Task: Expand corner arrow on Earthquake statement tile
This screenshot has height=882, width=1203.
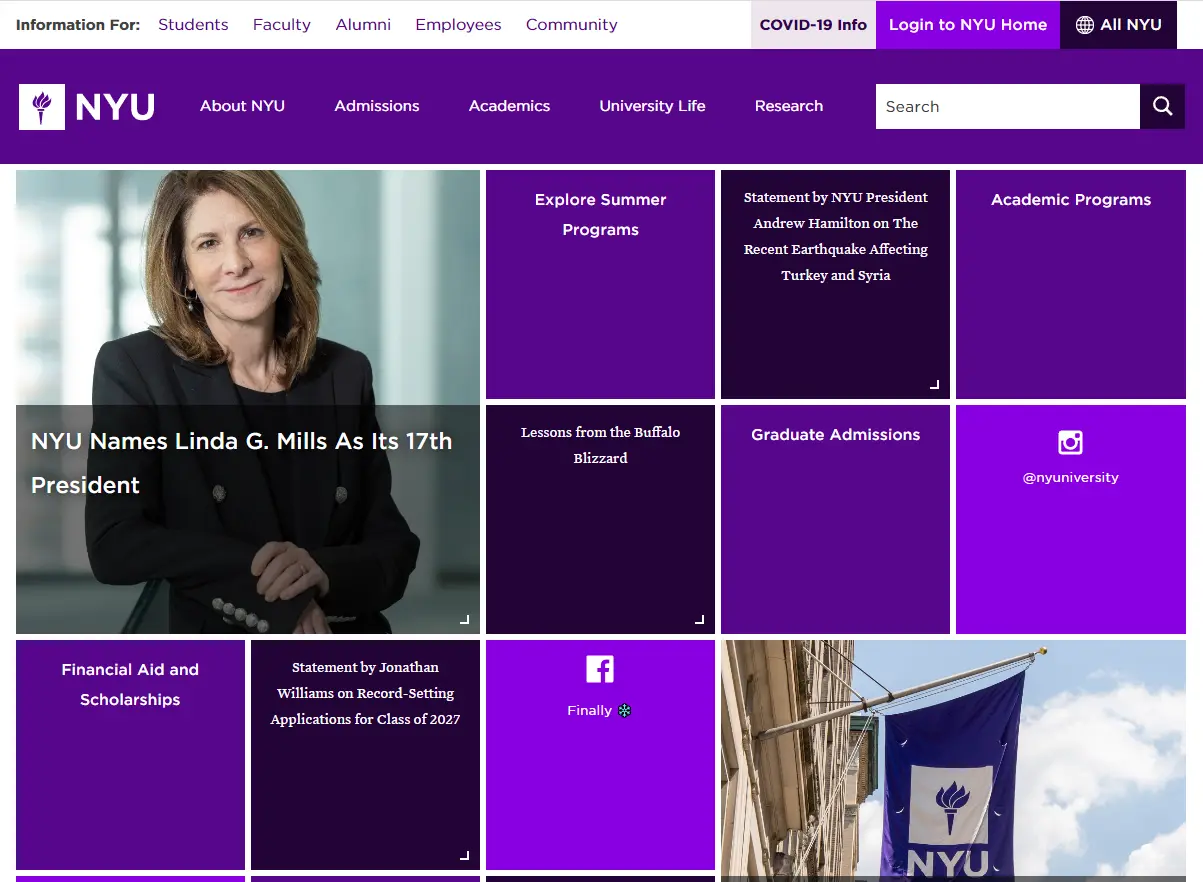Action: click(935, 384)
